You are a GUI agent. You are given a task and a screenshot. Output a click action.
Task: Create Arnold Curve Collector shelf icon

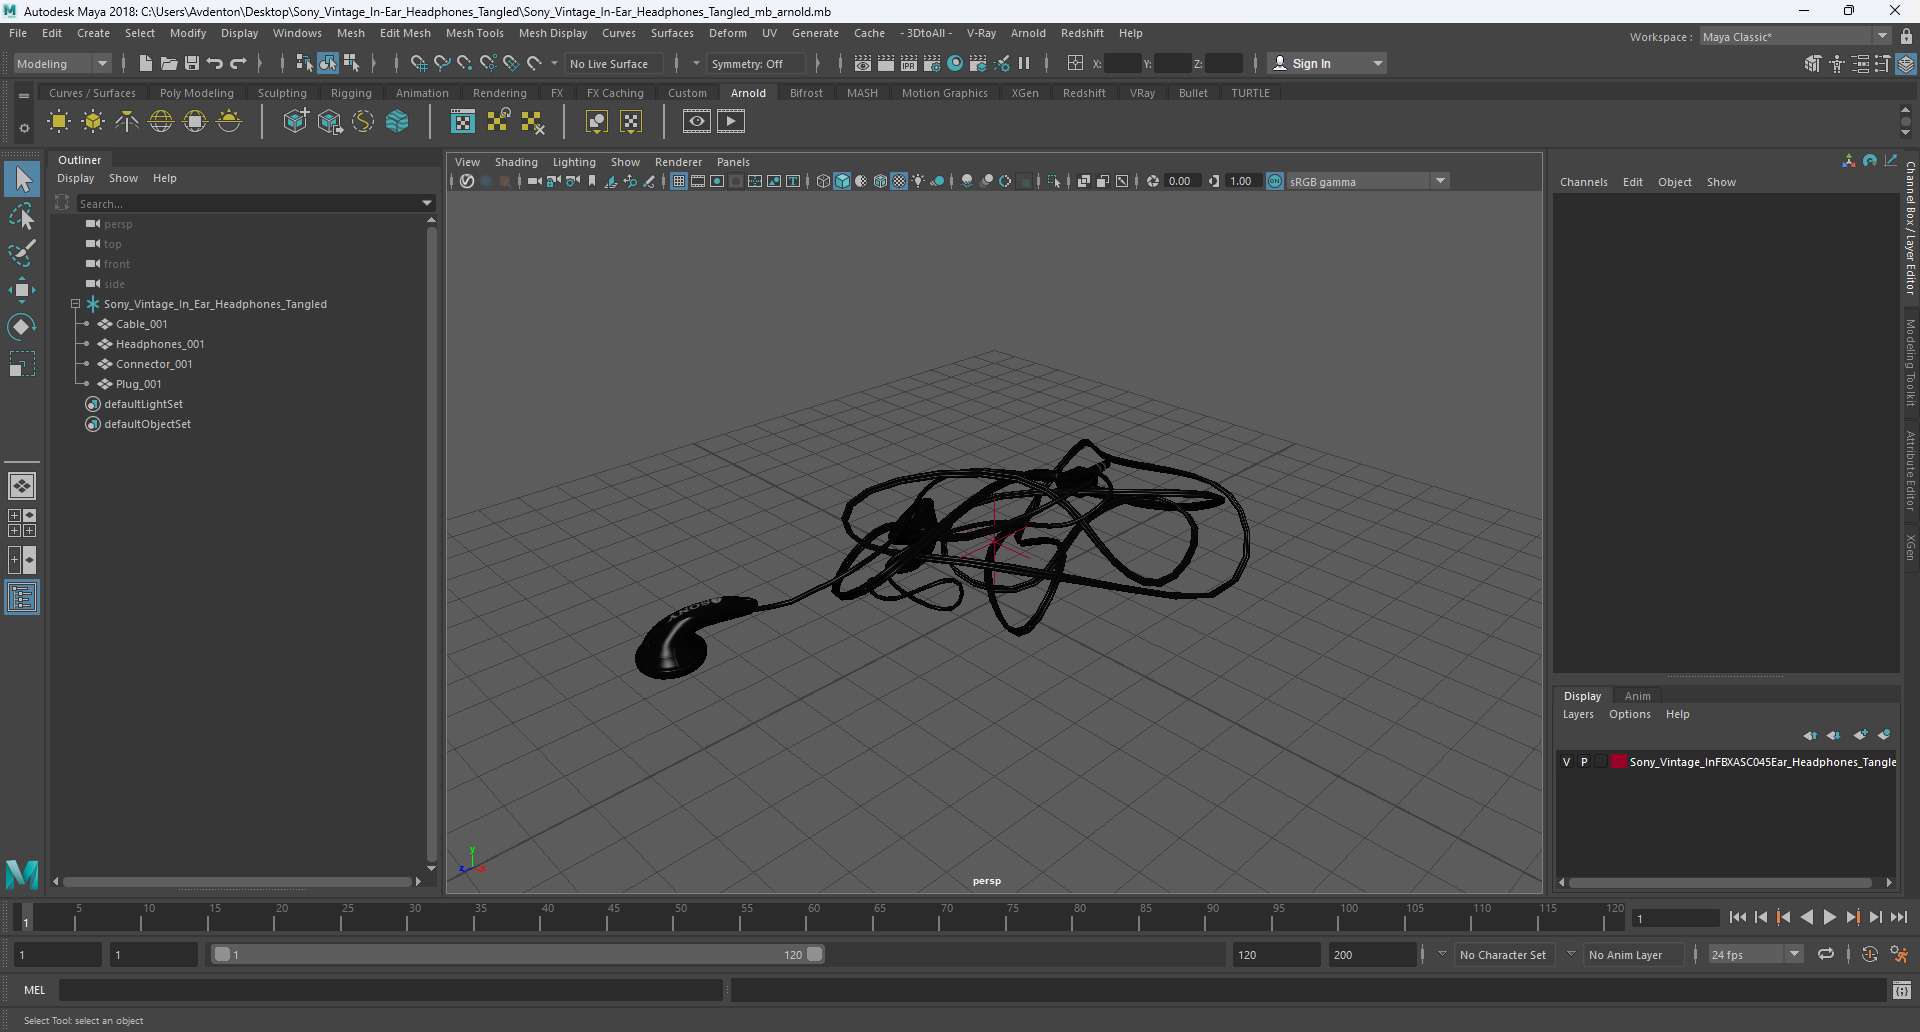pyautogui.click(x=363, y=122)
